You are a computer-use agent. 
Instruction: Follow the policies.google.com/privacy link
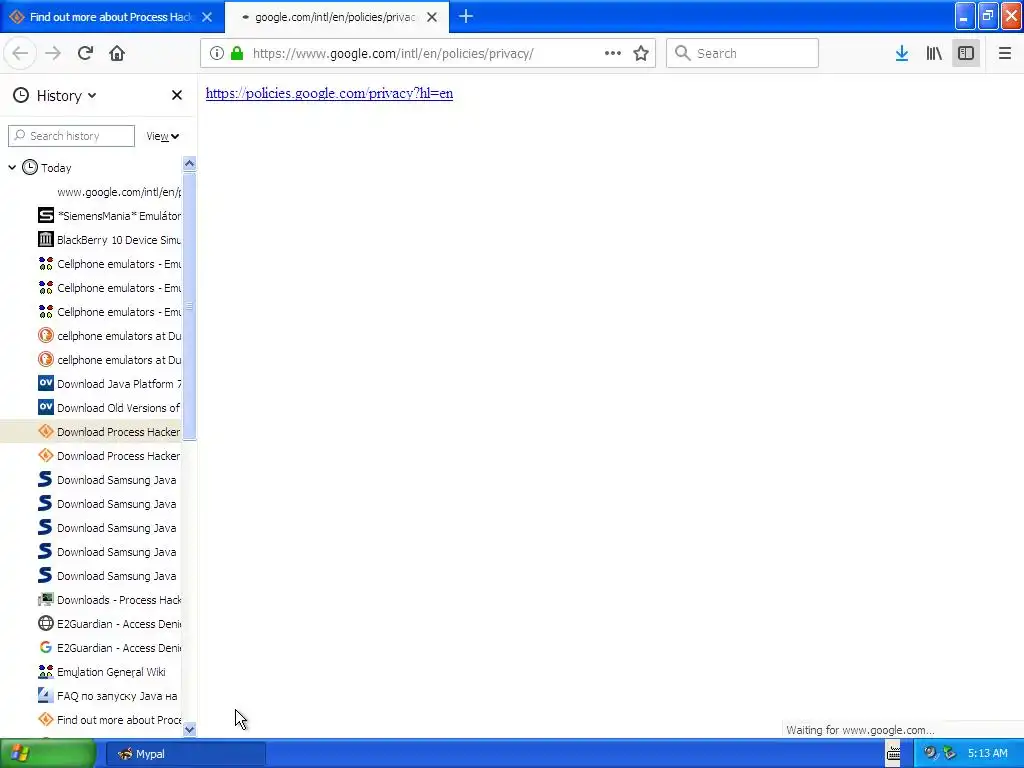click(329, 93)
